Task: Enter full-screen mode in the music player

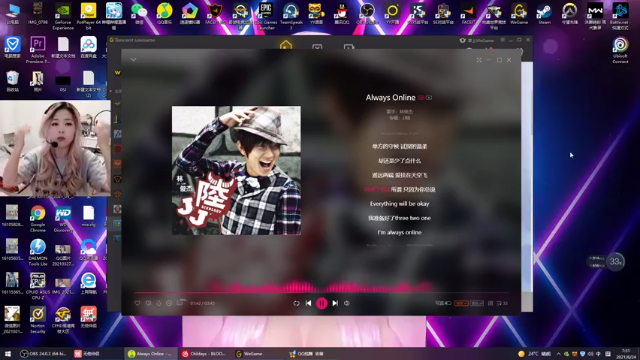Action: pos(479,60)
